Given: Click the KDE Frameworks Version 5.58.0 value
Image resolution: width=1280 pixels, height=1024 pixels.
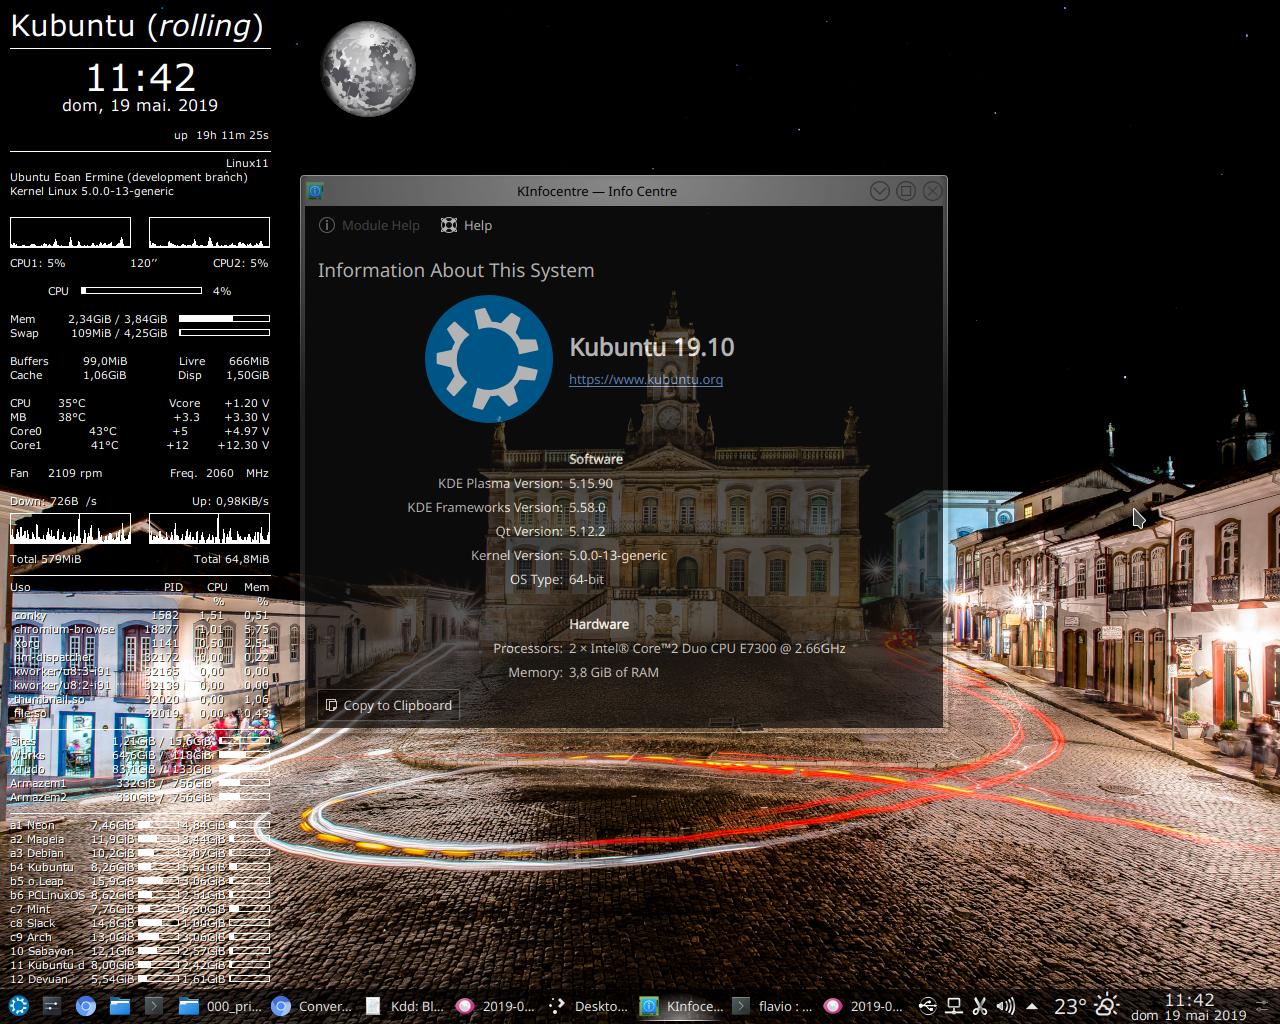Looking at the screenshot, I should [x=588, y=507].
